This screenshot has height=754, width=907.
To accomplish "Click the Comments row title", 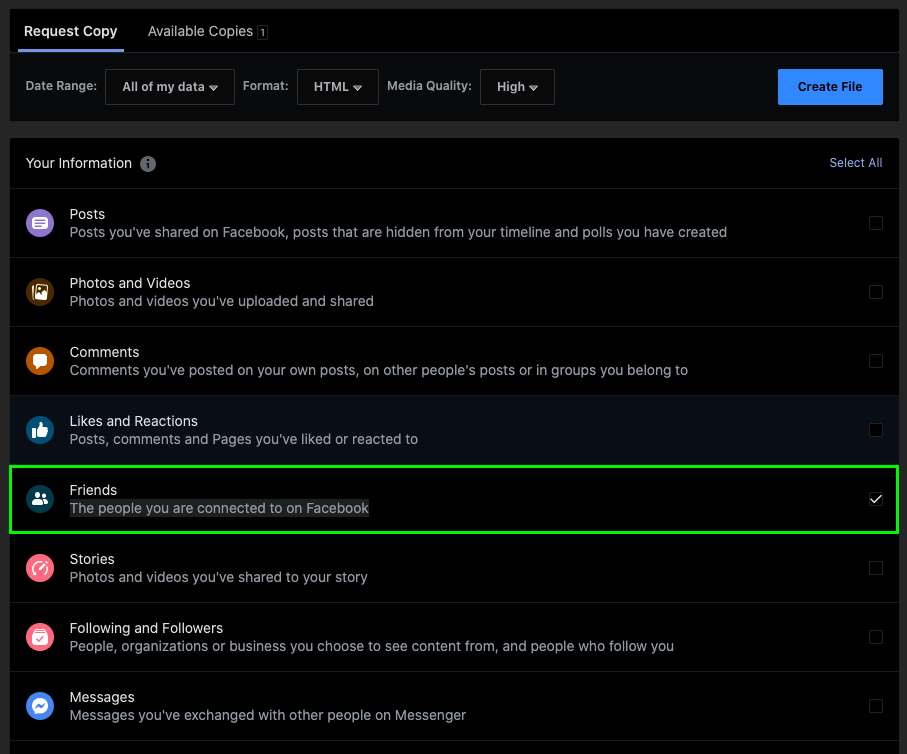I will click(x=104, y=352).
